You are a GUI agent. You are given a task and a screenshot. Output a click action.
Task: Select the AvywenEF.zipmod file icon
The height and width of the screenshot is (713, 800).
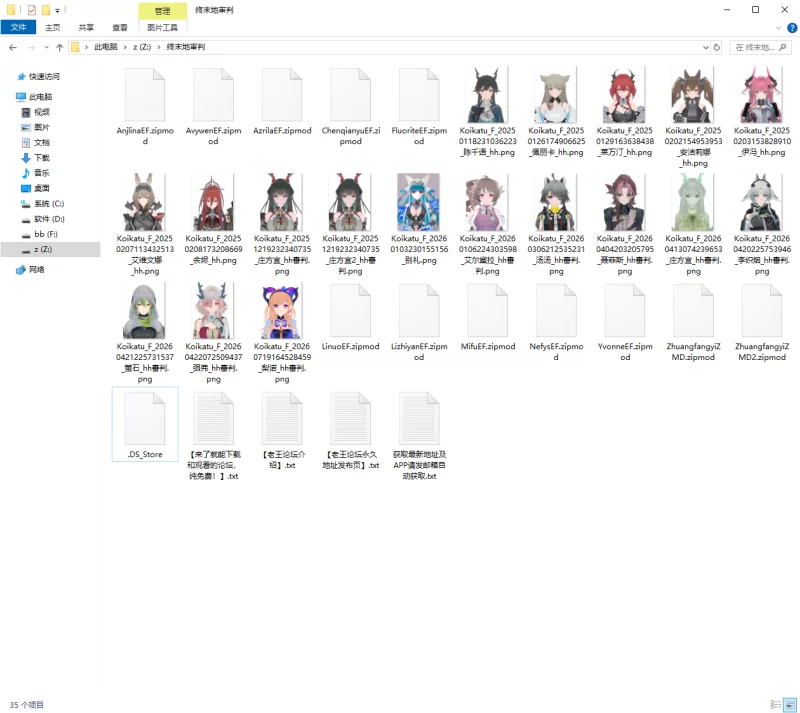click(213, 95)
